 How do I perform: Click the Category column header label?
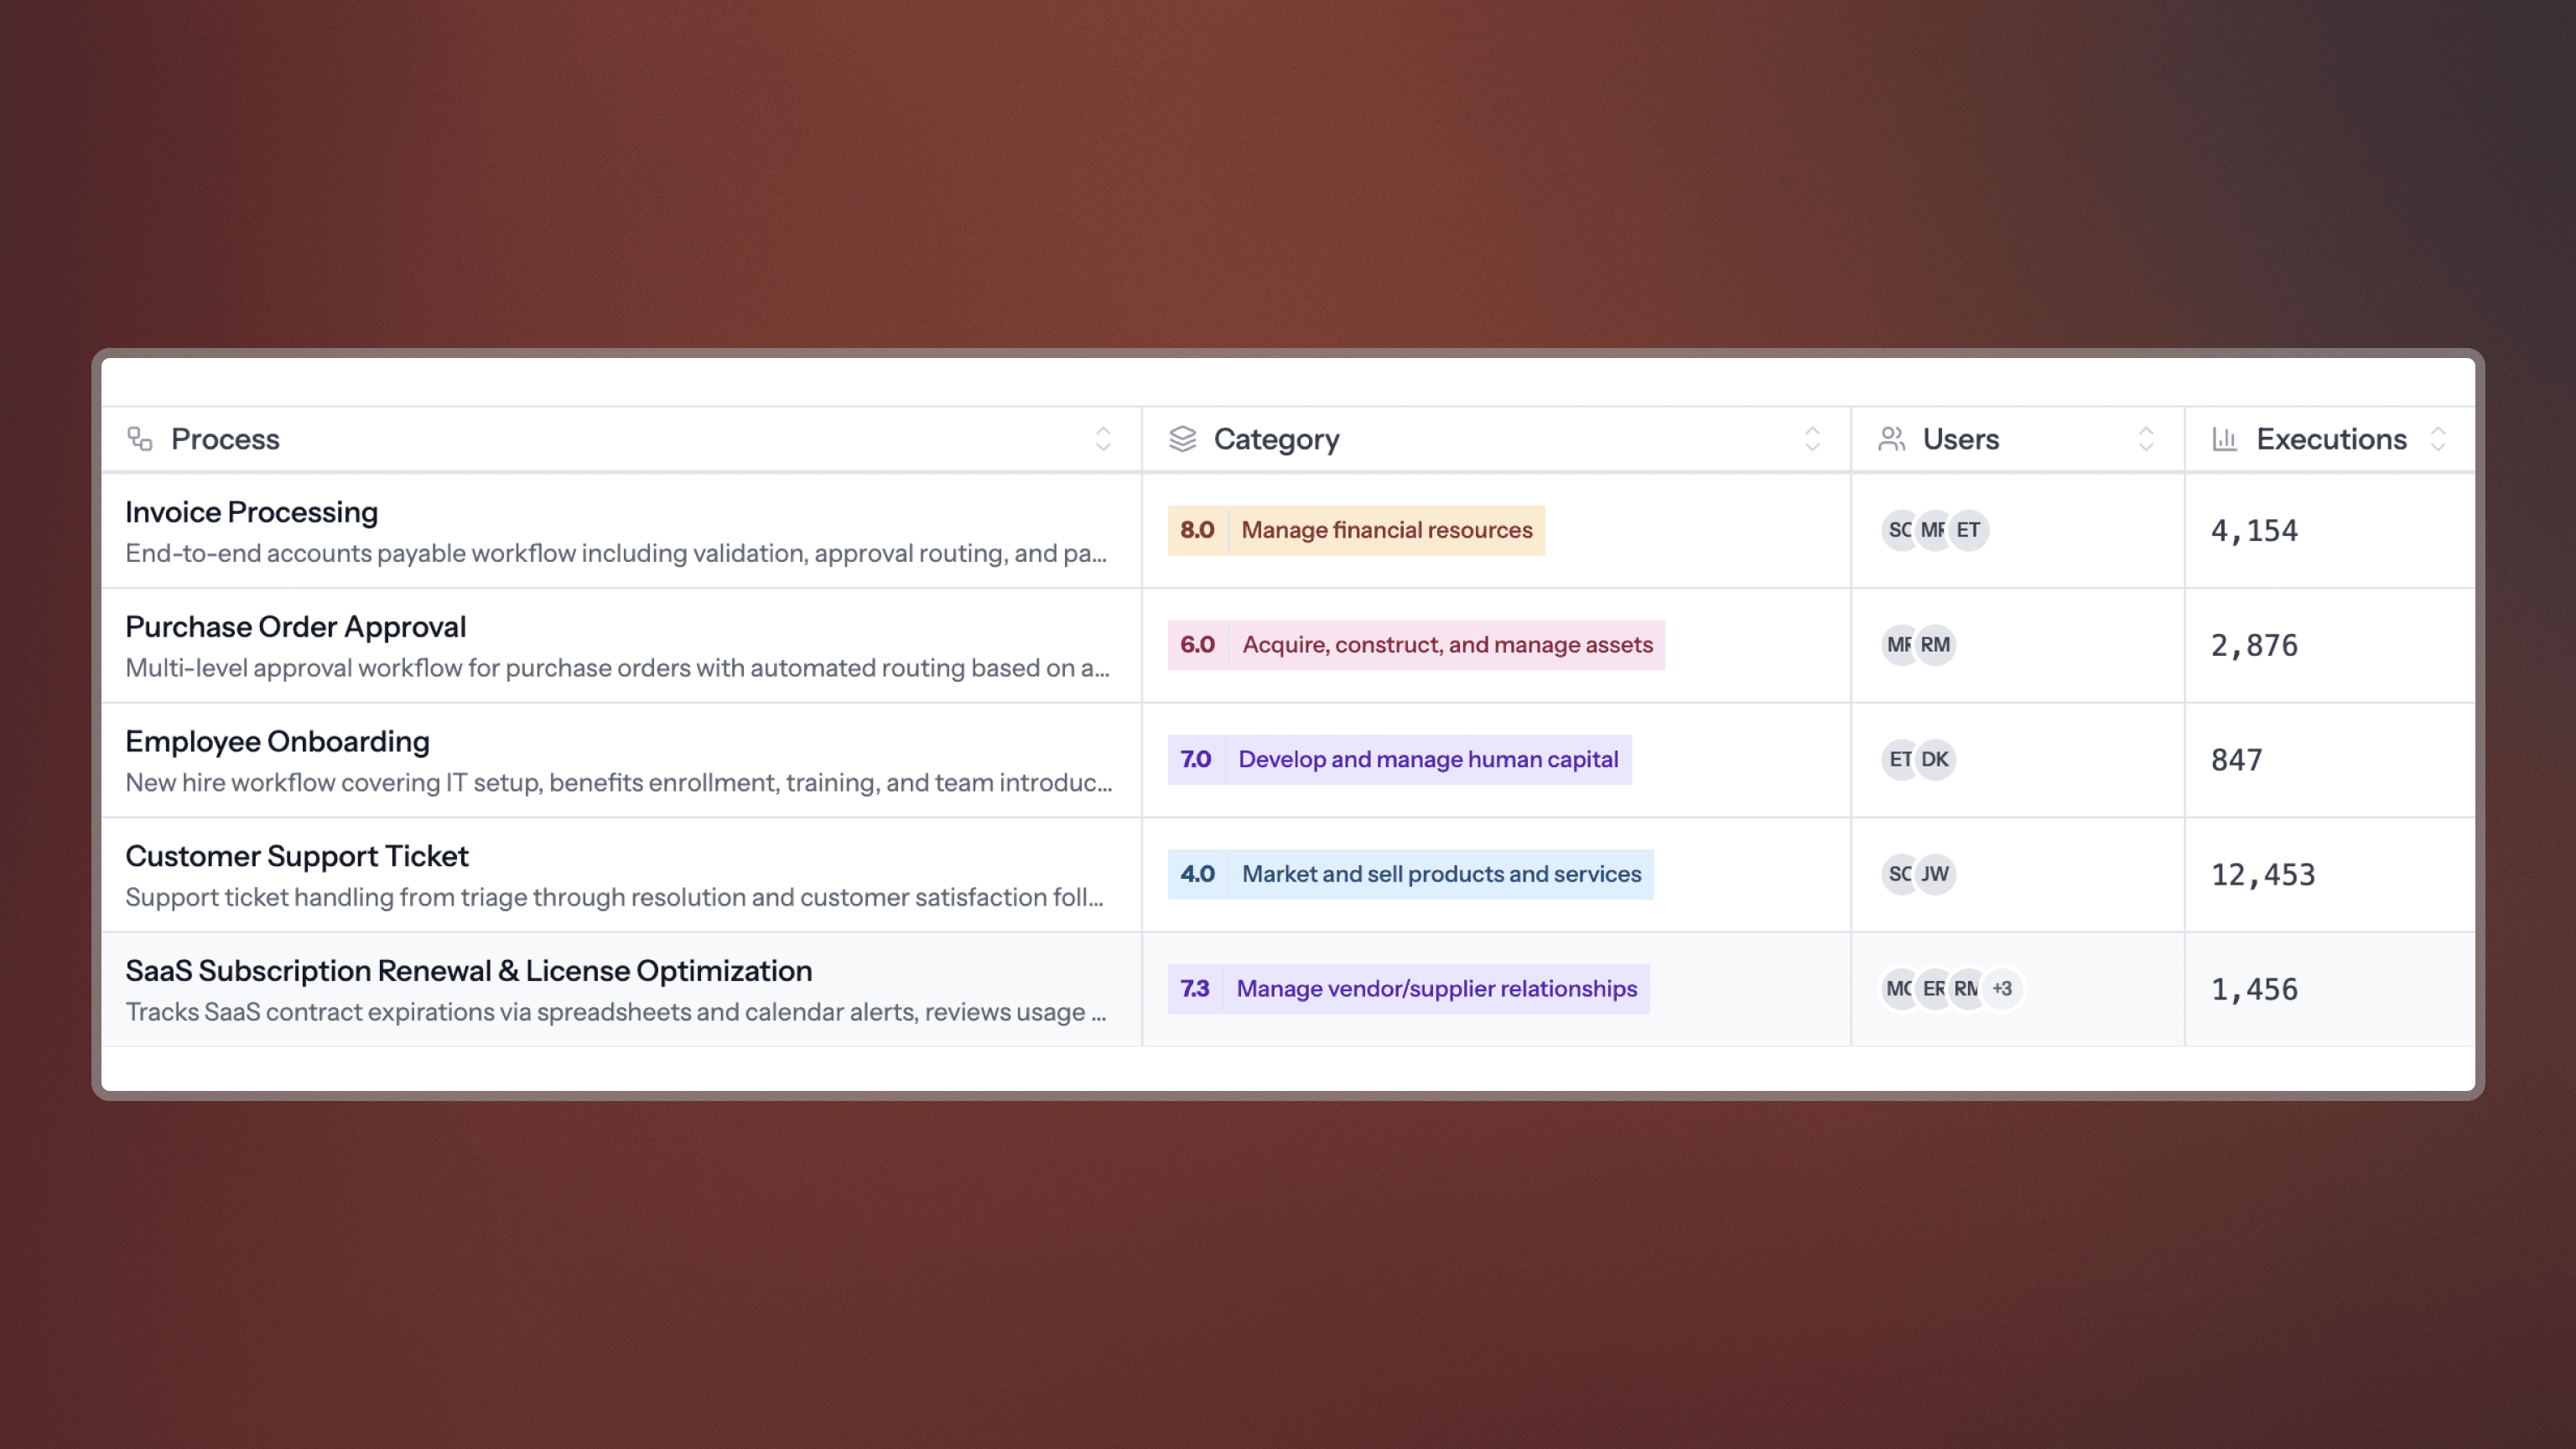(x=1276, y=439)
